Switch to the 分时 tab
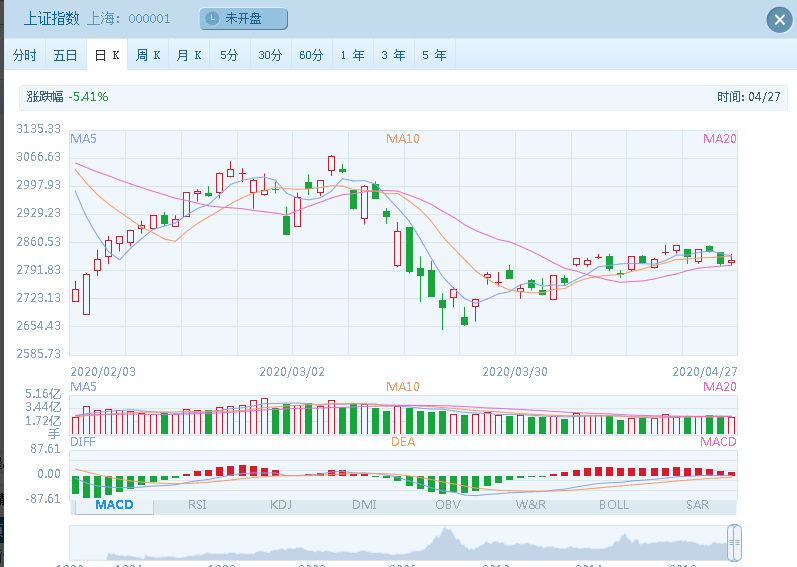This screenshot has width=797, height=567. 25,55
